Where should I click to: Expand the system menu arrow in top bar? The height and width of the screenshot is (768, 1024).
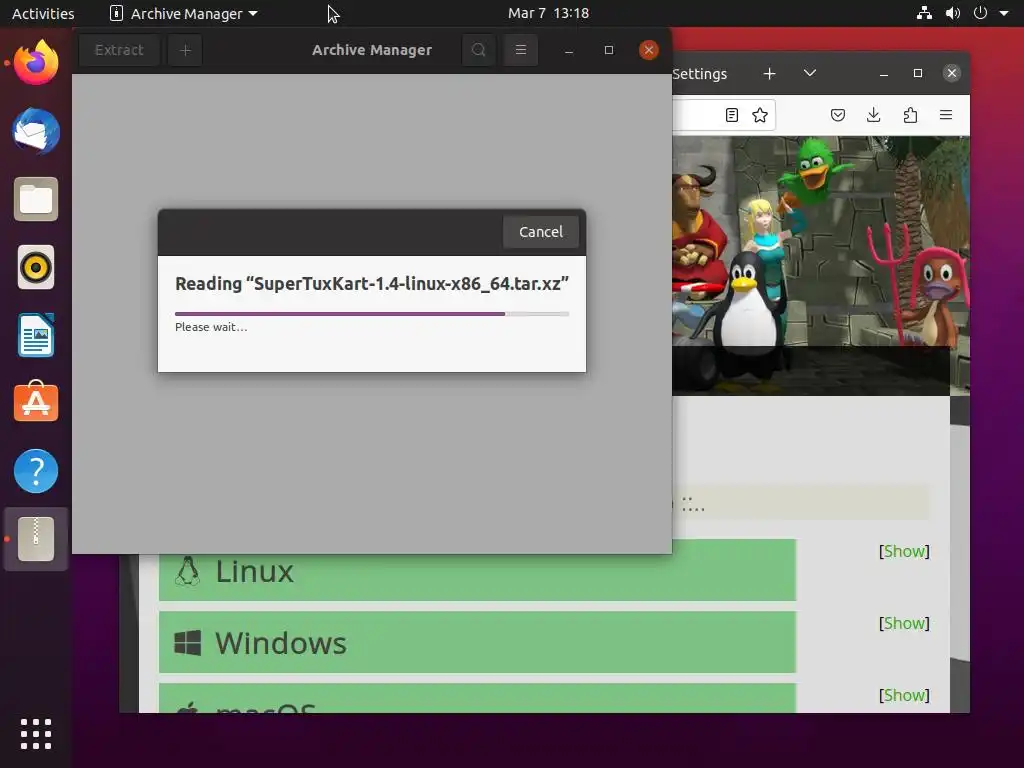pyautogui.click(x=1004, y=13)
